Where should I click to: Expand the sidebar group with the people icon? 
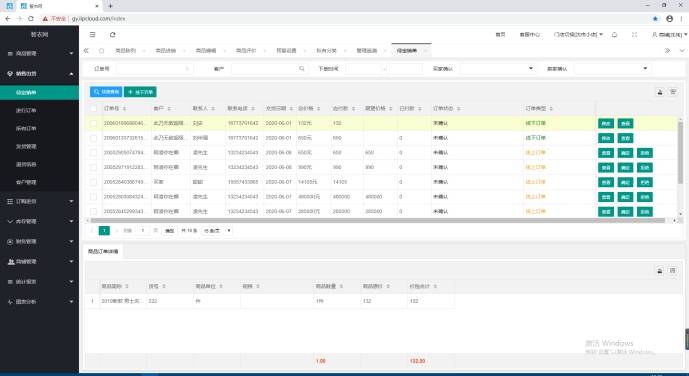coord(40,262)
